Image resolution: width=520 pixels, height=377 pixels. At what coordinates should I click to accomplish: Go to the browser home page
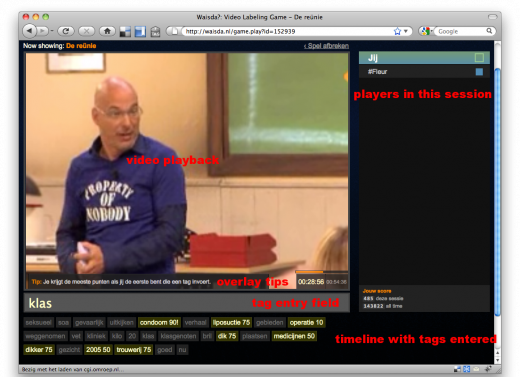(107, 31)
